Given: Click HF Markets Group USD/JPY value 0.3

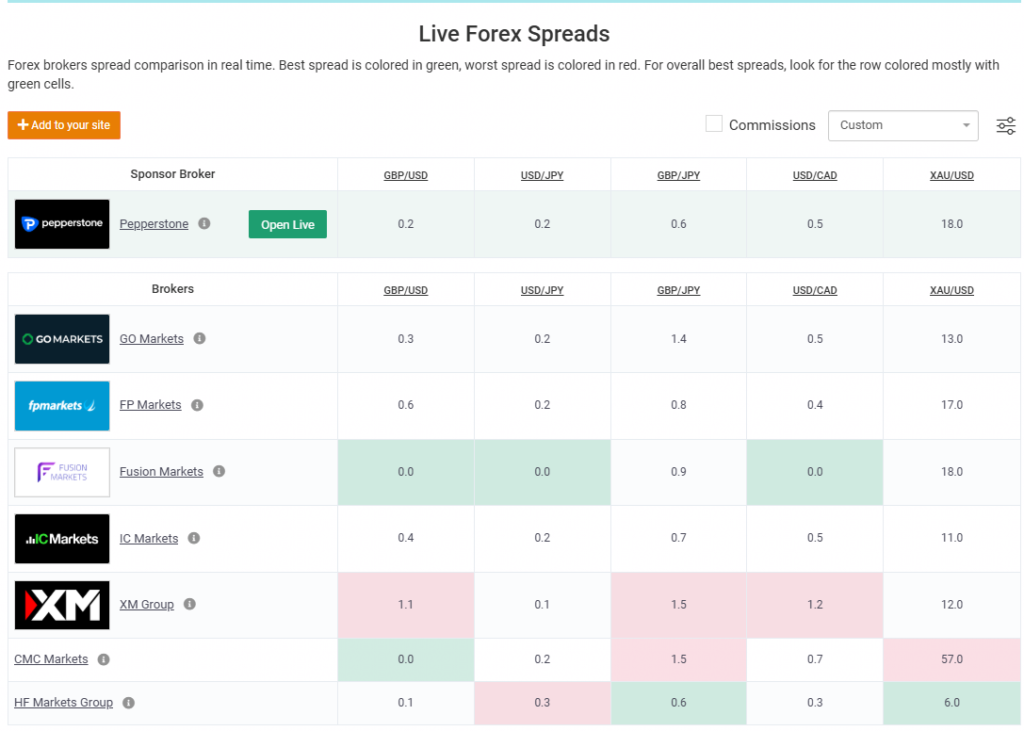Looking at the screenshot, I should [x=542, y=703].
